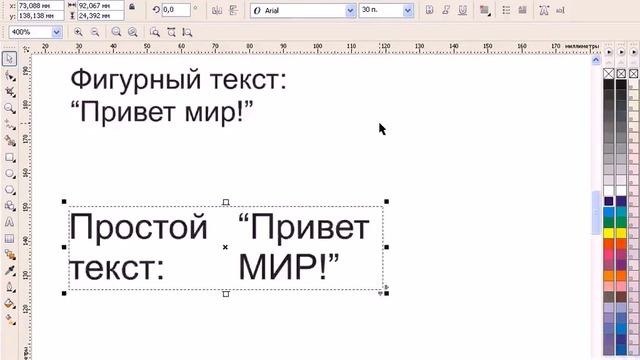Select the Interactive fill tool
Screen dimensions: 640x360
coord(10,320)
